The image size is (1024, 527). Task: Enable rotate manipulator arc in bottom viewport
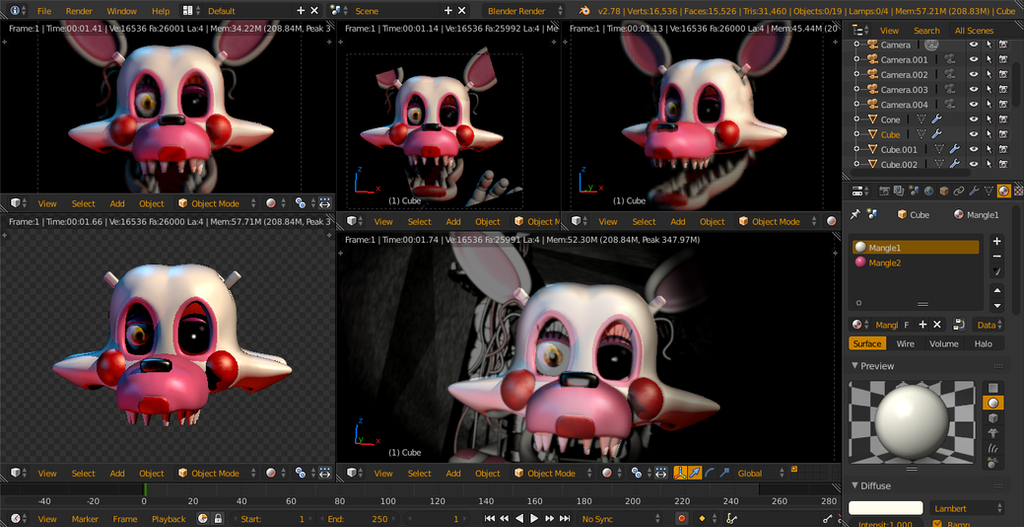[710, 473]
